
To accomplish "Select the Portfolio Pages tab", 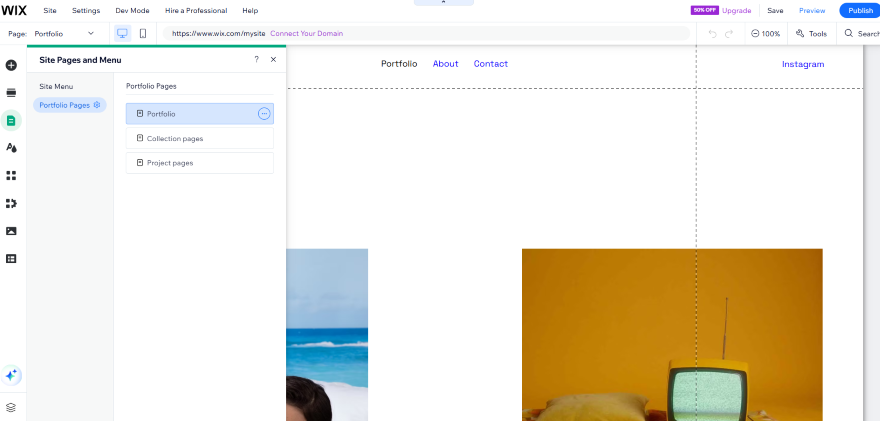I will click(70, 105).
